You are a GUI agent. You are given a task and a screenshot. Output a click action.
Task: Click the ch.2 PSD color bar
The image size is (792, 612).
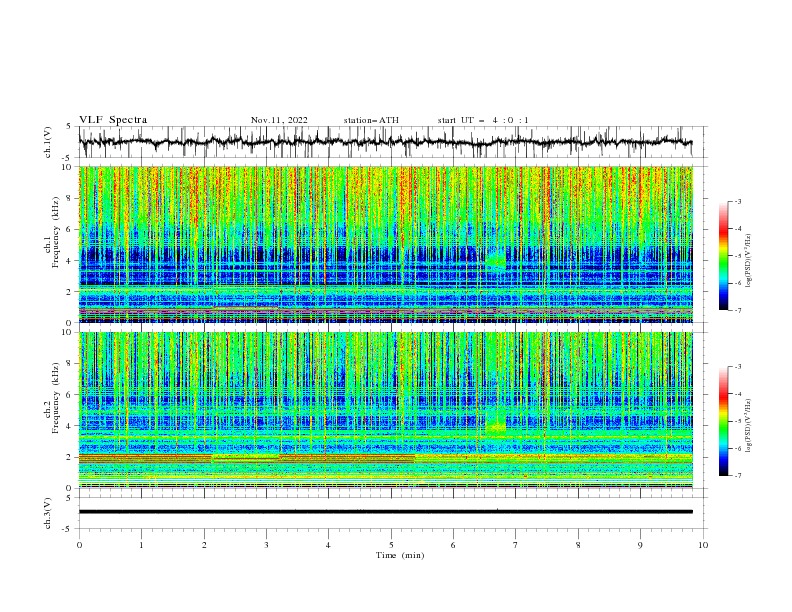tap(723, 421)
